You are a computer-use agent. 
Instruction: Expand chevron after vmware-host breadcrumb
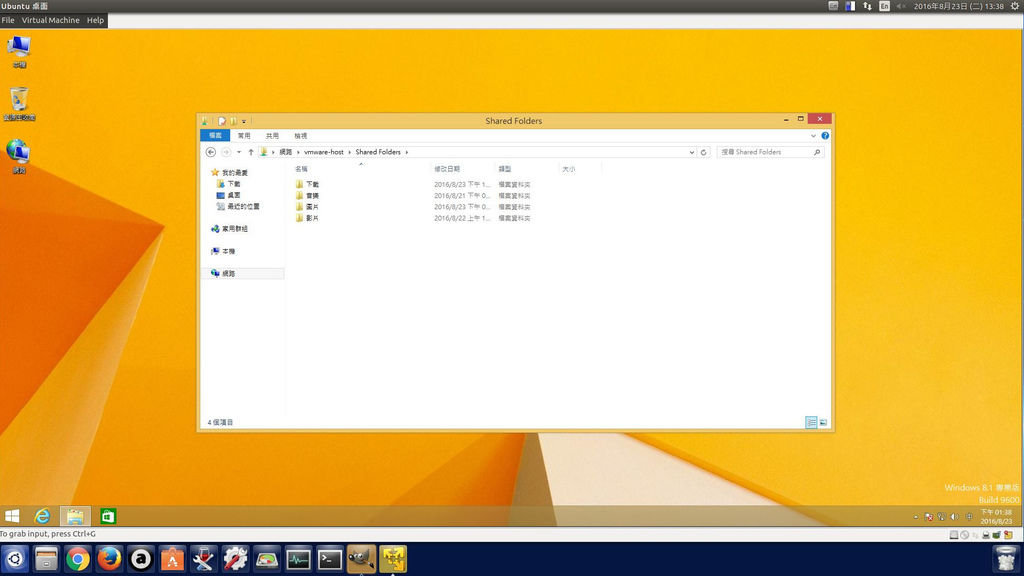pos(349,152)
